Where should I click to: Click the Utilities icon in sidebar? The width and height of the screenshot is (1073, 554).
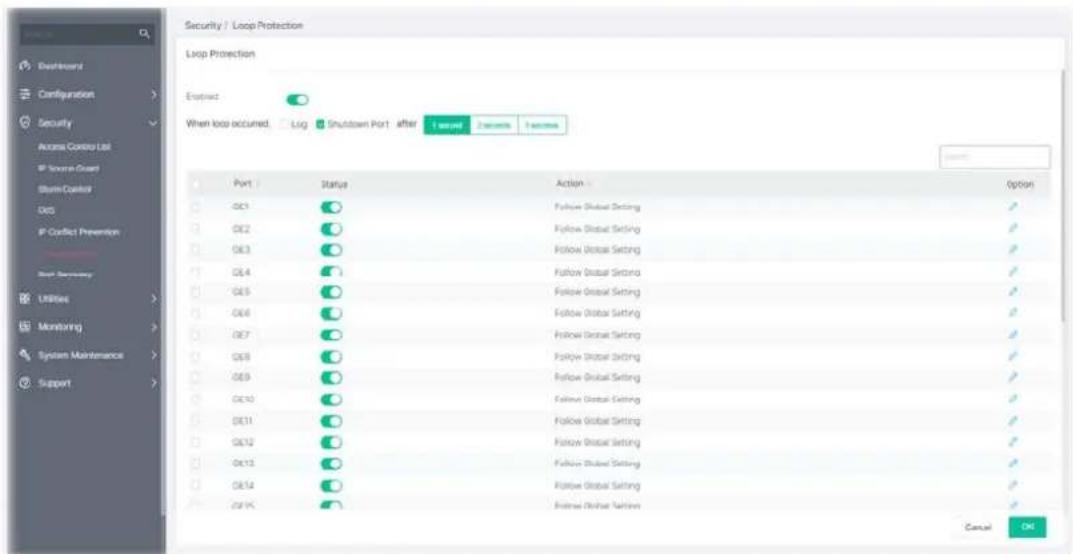click(26, 299)
